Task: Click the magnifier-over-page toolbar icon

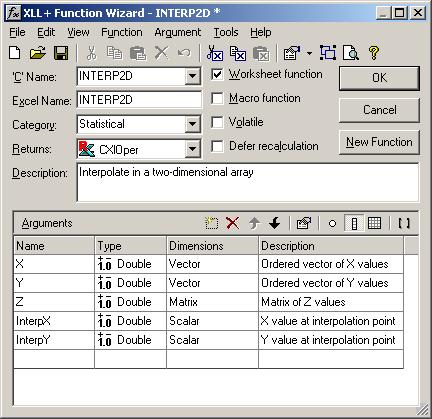Action: [351, 53]
